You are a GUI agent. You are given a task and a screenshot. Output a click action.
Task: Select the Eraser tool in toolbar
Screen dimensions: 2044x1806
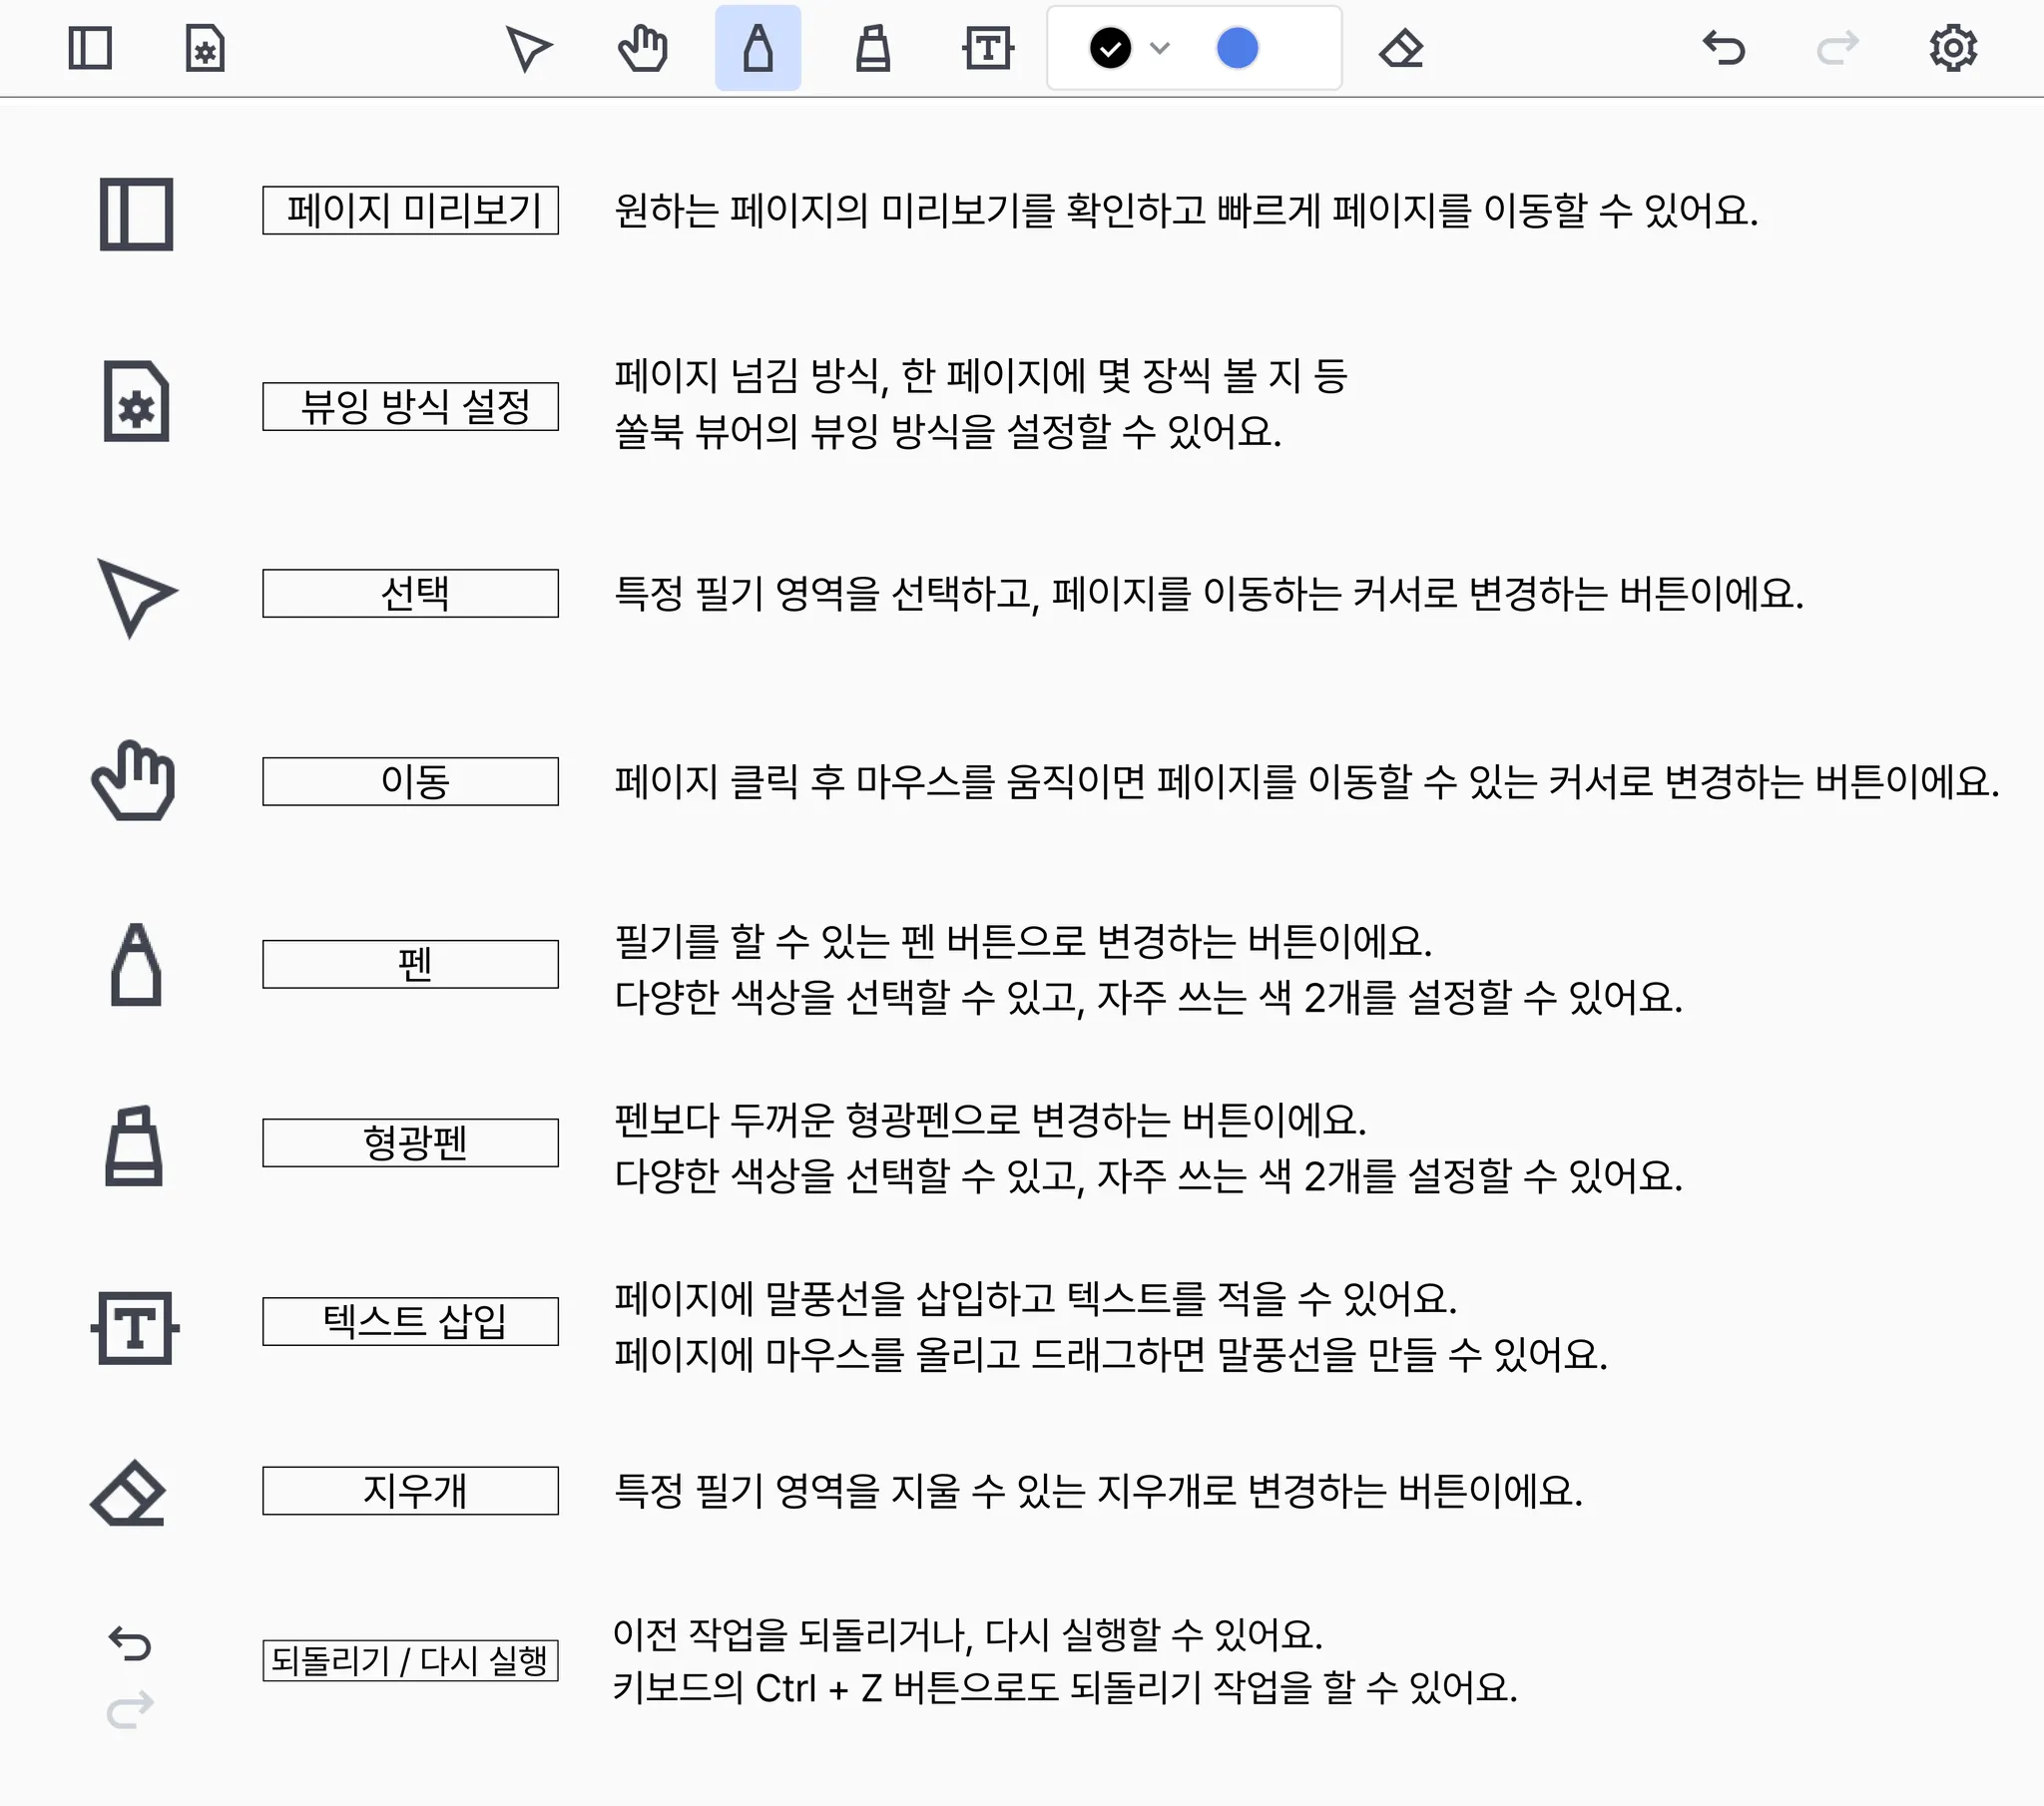pos(1401,48)
